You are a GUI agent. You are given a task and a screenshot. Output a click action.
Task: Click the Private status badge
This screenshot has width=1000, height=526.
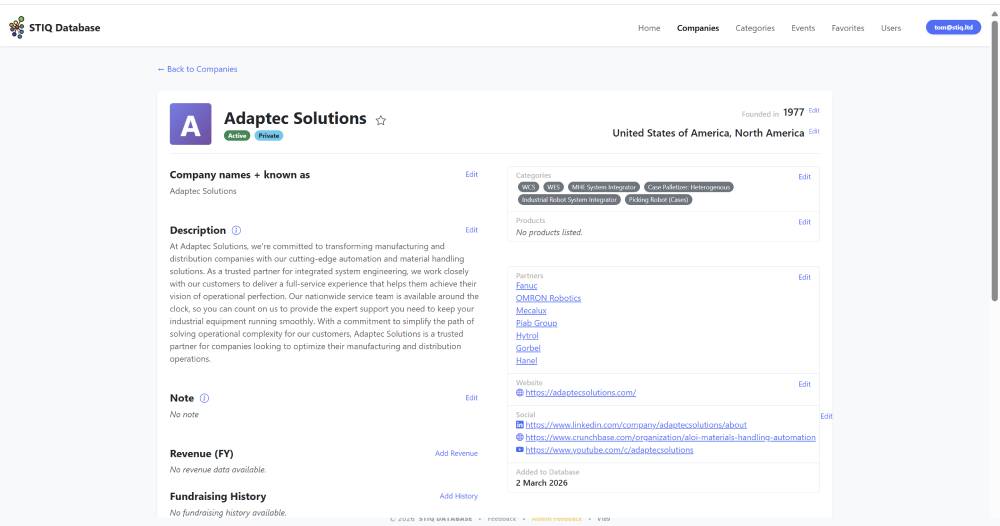click(x=268, y=136)
